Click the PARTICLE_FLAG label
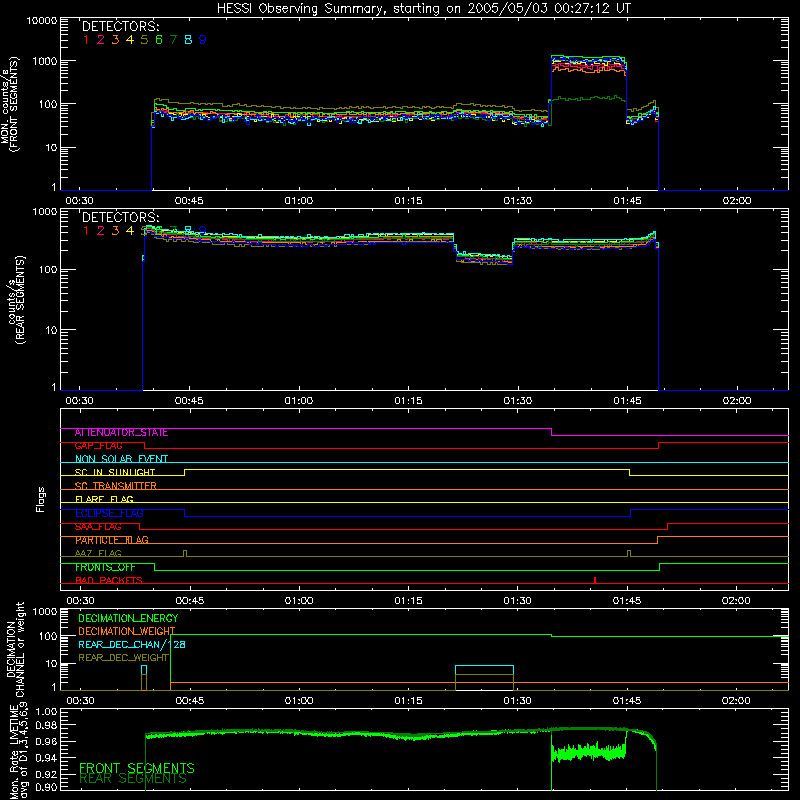 pyautogui.click(x=112, y=540)
